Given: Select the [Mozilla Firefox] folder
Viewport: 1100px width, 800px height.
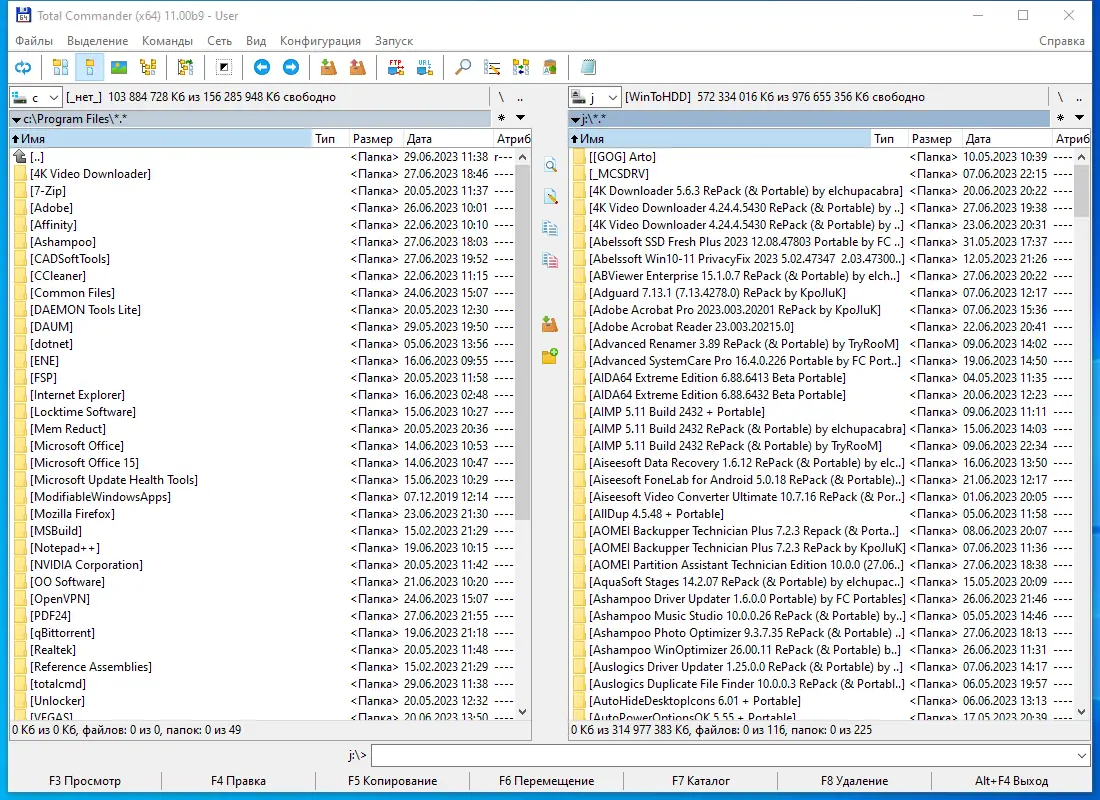Looking at the screenshot, I should [72, 514].
